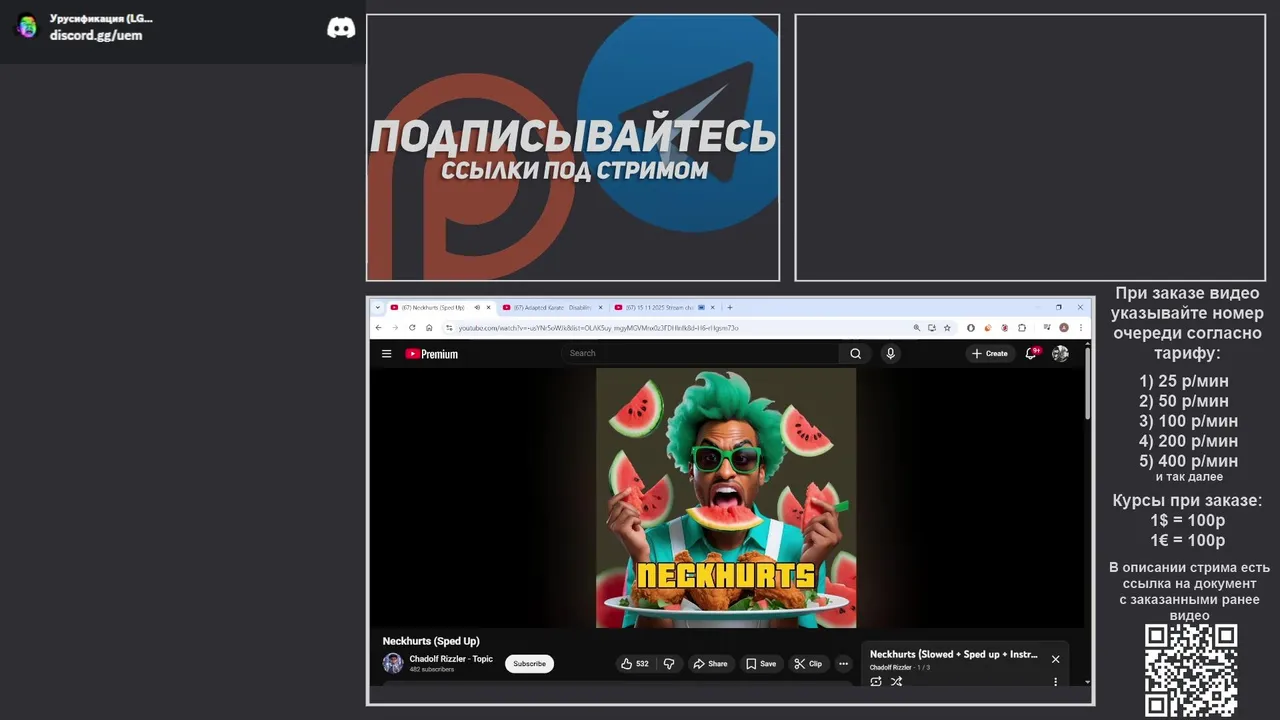This screenshot has width=1280, height=720.
Task: Click the browser page vertical scrollbar
Action: [1087, 385]
